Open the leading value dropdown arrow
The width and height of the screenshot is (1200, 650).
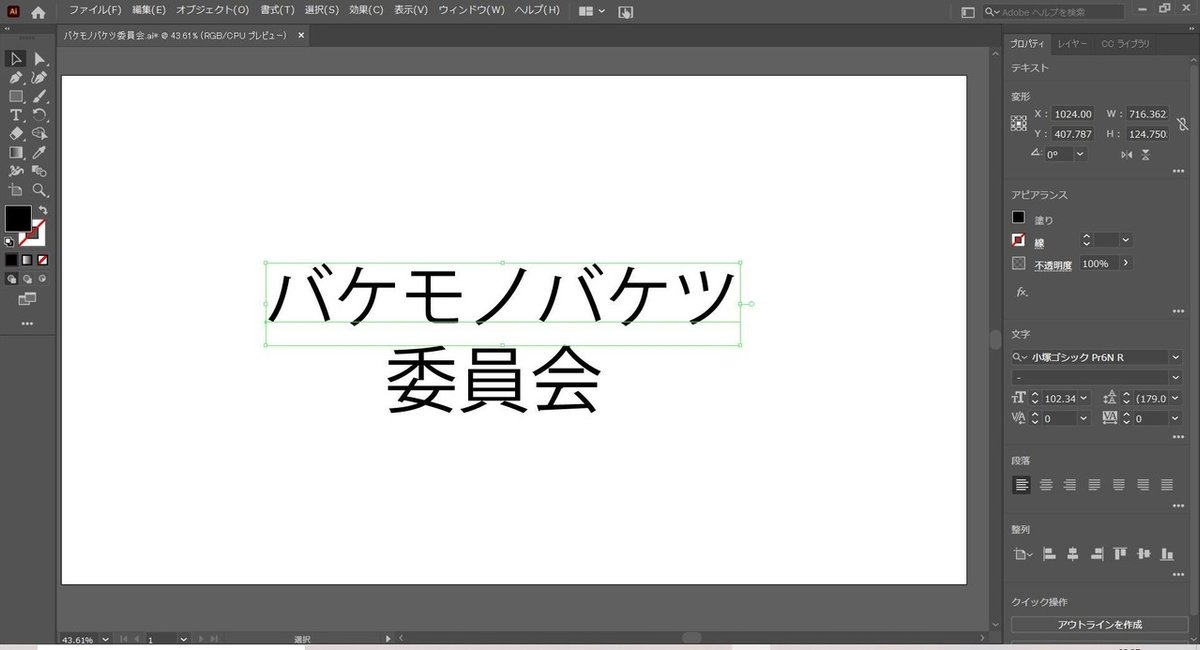[1174, 398]
